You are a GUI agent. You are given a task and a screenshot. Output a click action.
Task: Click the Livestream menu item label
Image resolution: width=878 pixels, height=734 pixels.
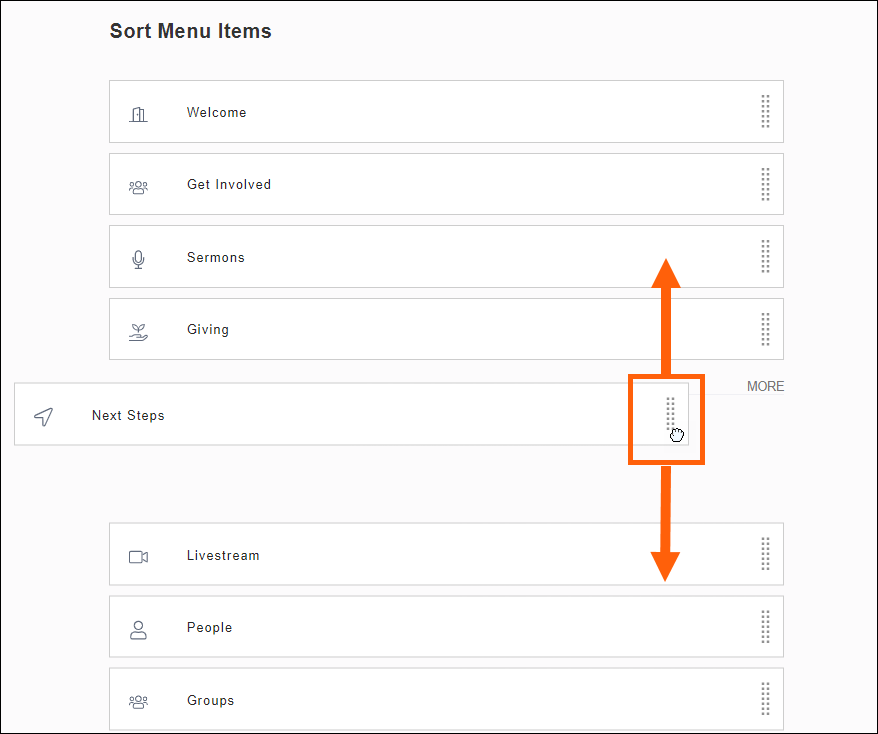pos(223,556)
